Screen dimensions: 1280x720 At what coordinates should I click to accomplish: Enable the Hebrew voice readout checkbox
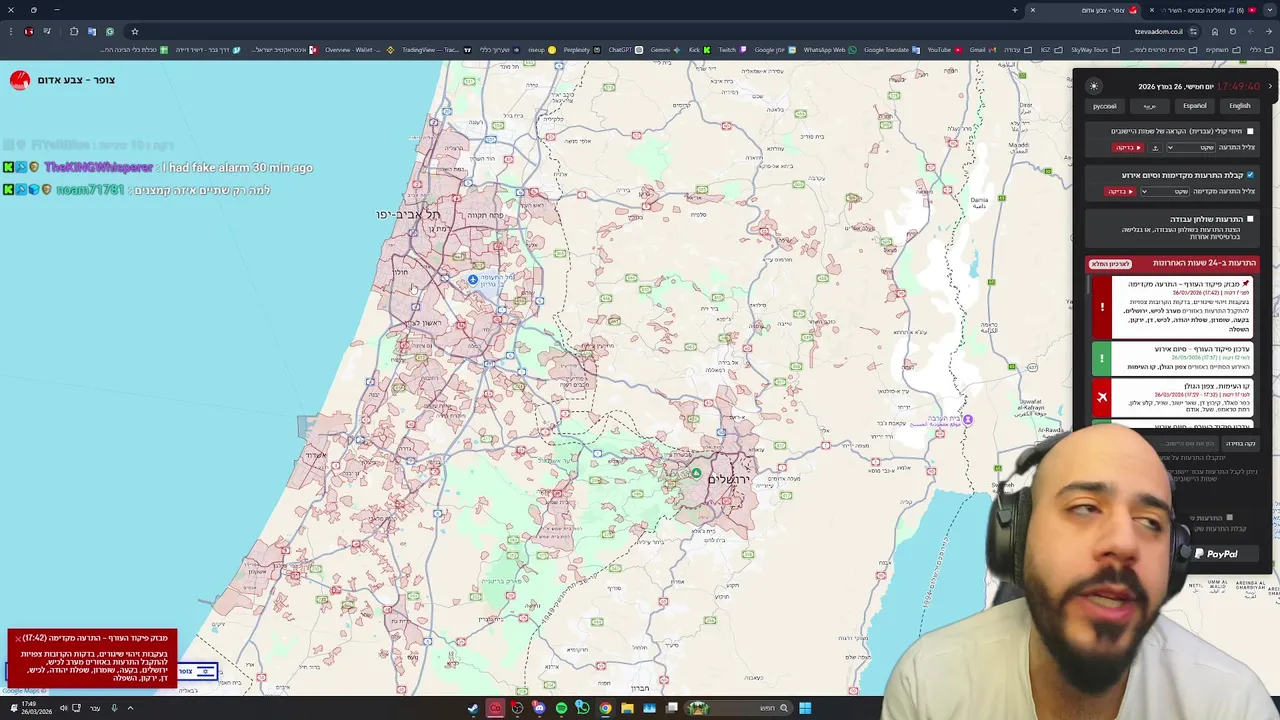[1250, 131]
